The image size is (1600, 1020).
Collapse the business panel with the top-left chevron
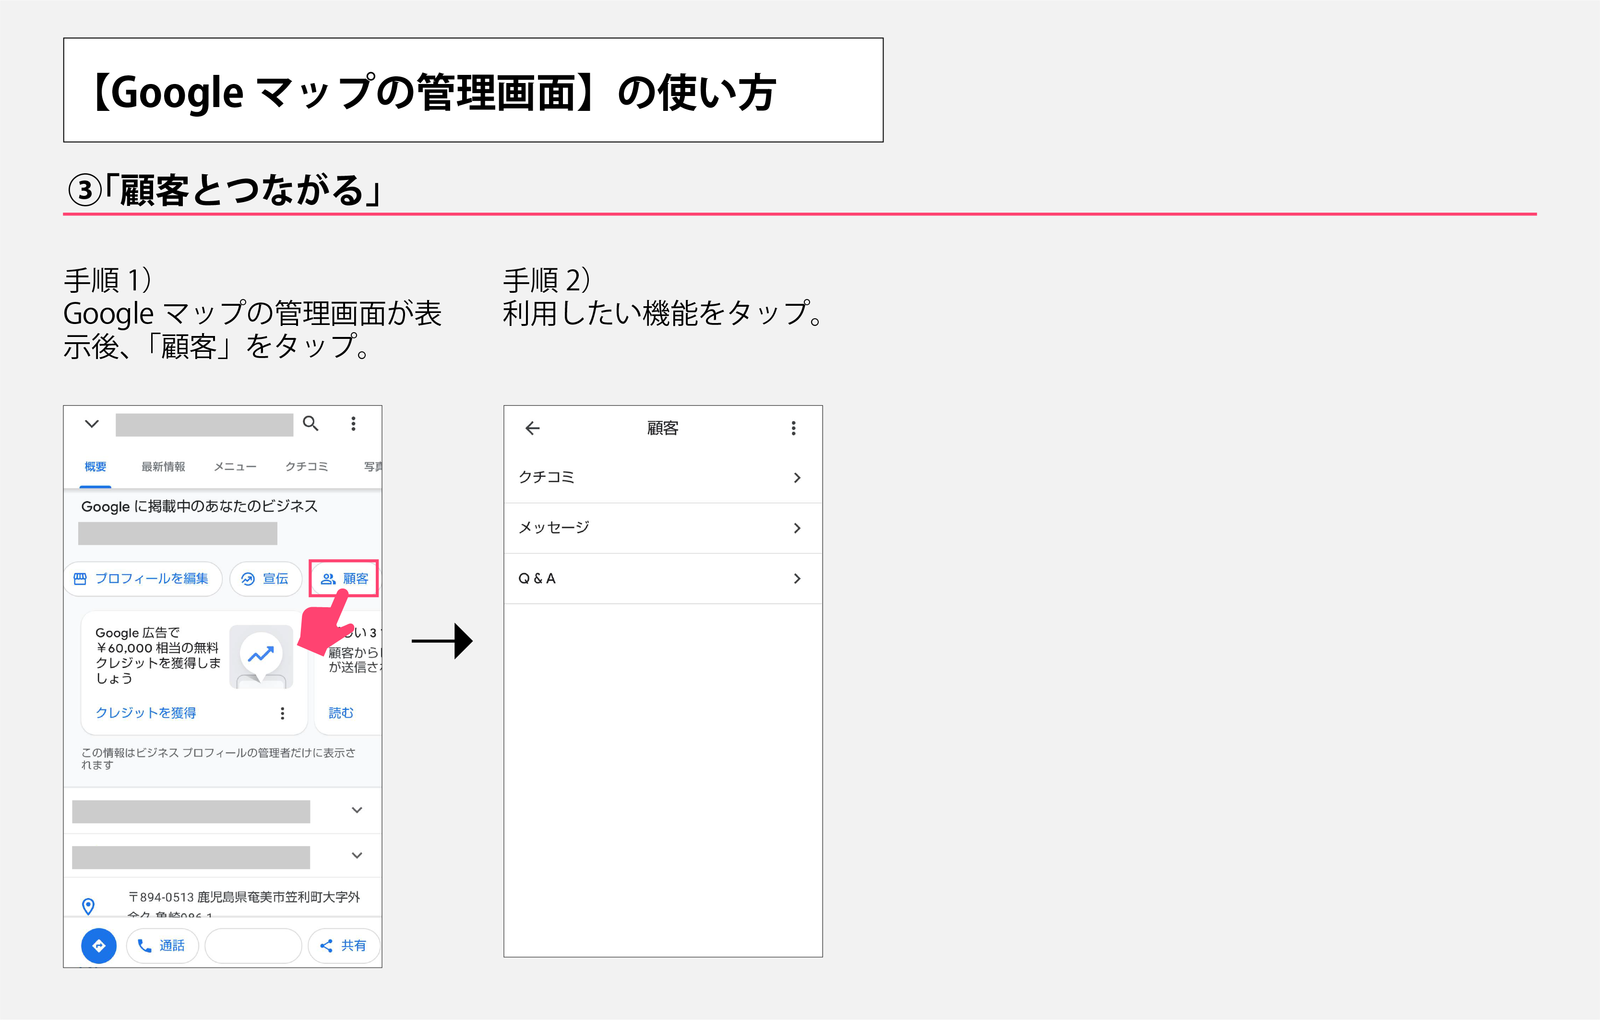92,424
